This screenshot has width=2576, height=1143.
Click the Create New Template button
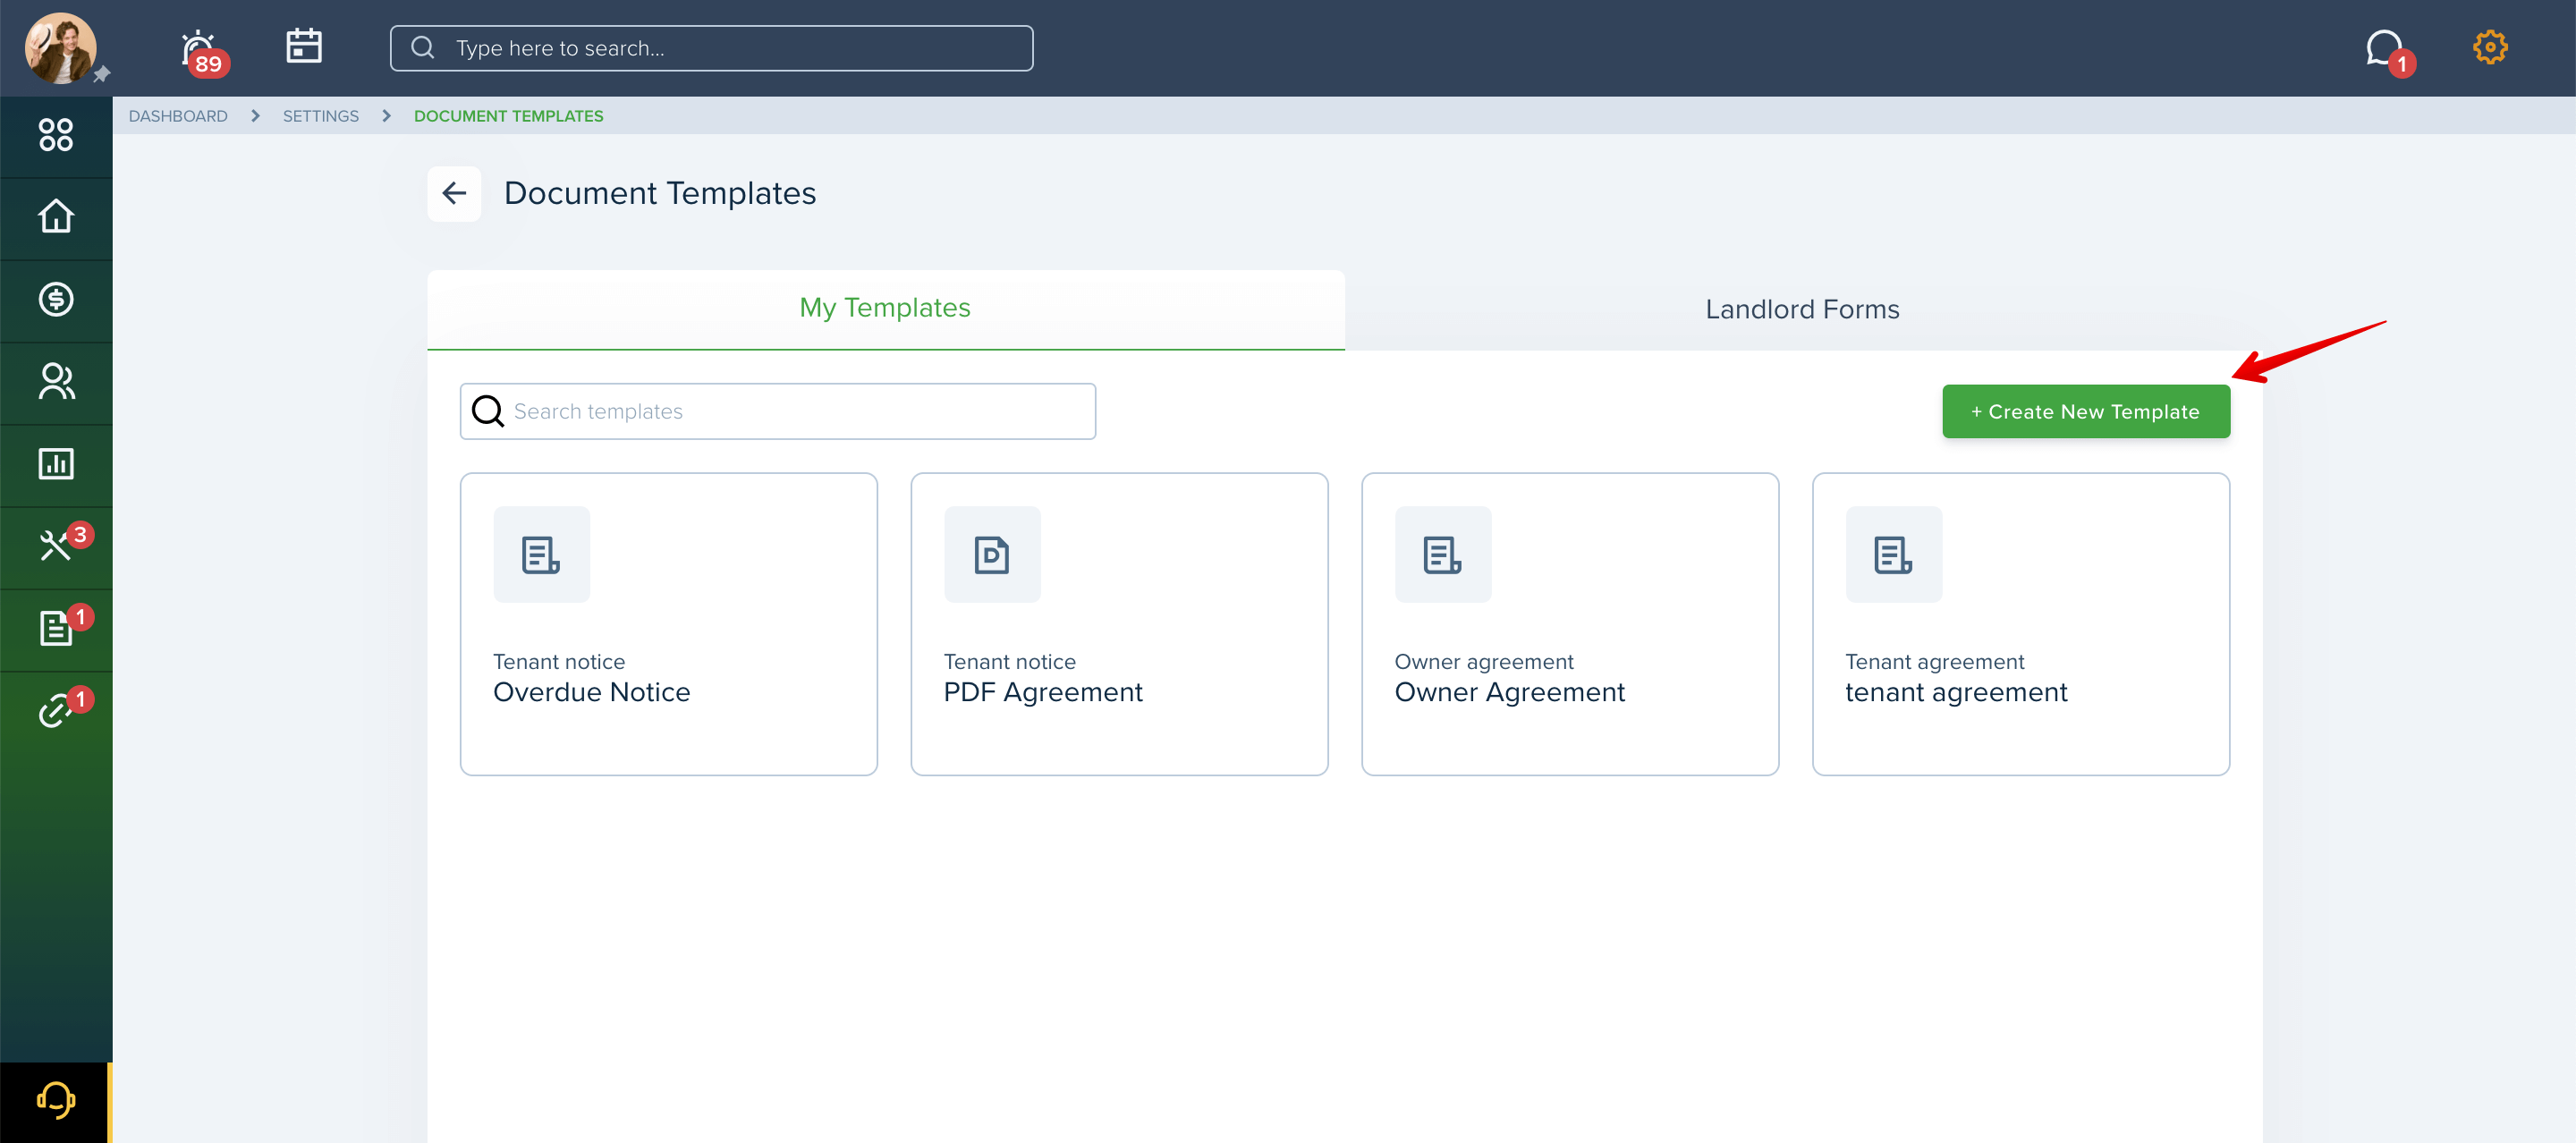(2086, 411)
